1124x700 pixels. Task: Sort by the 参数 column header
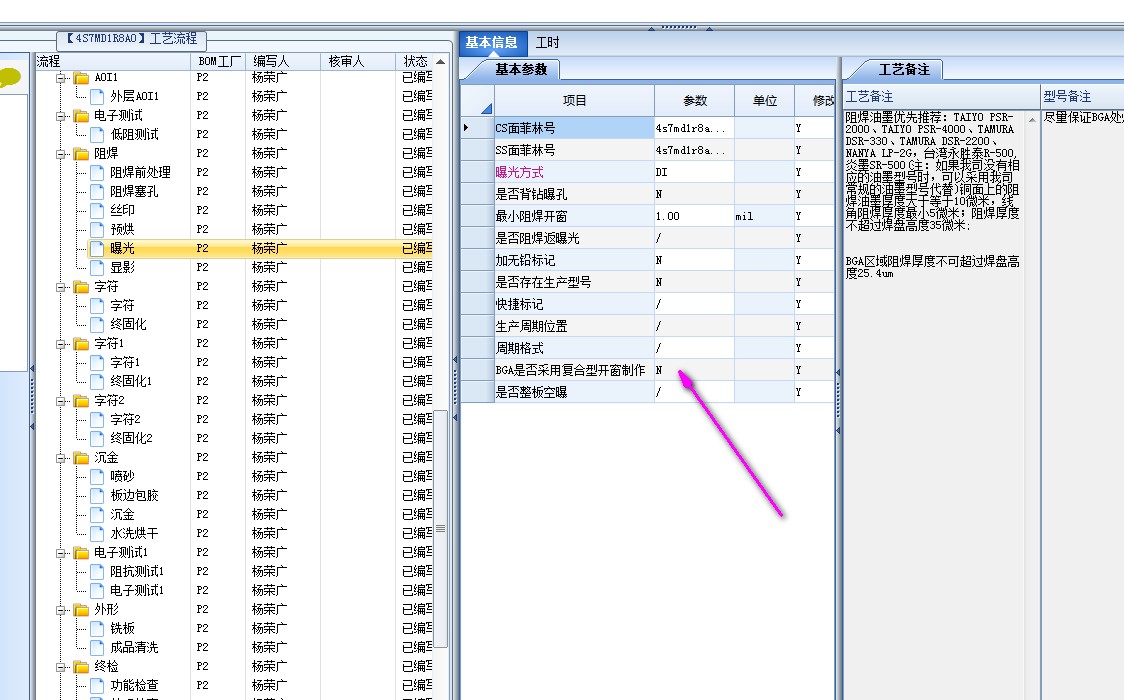(x=695, y=100)
